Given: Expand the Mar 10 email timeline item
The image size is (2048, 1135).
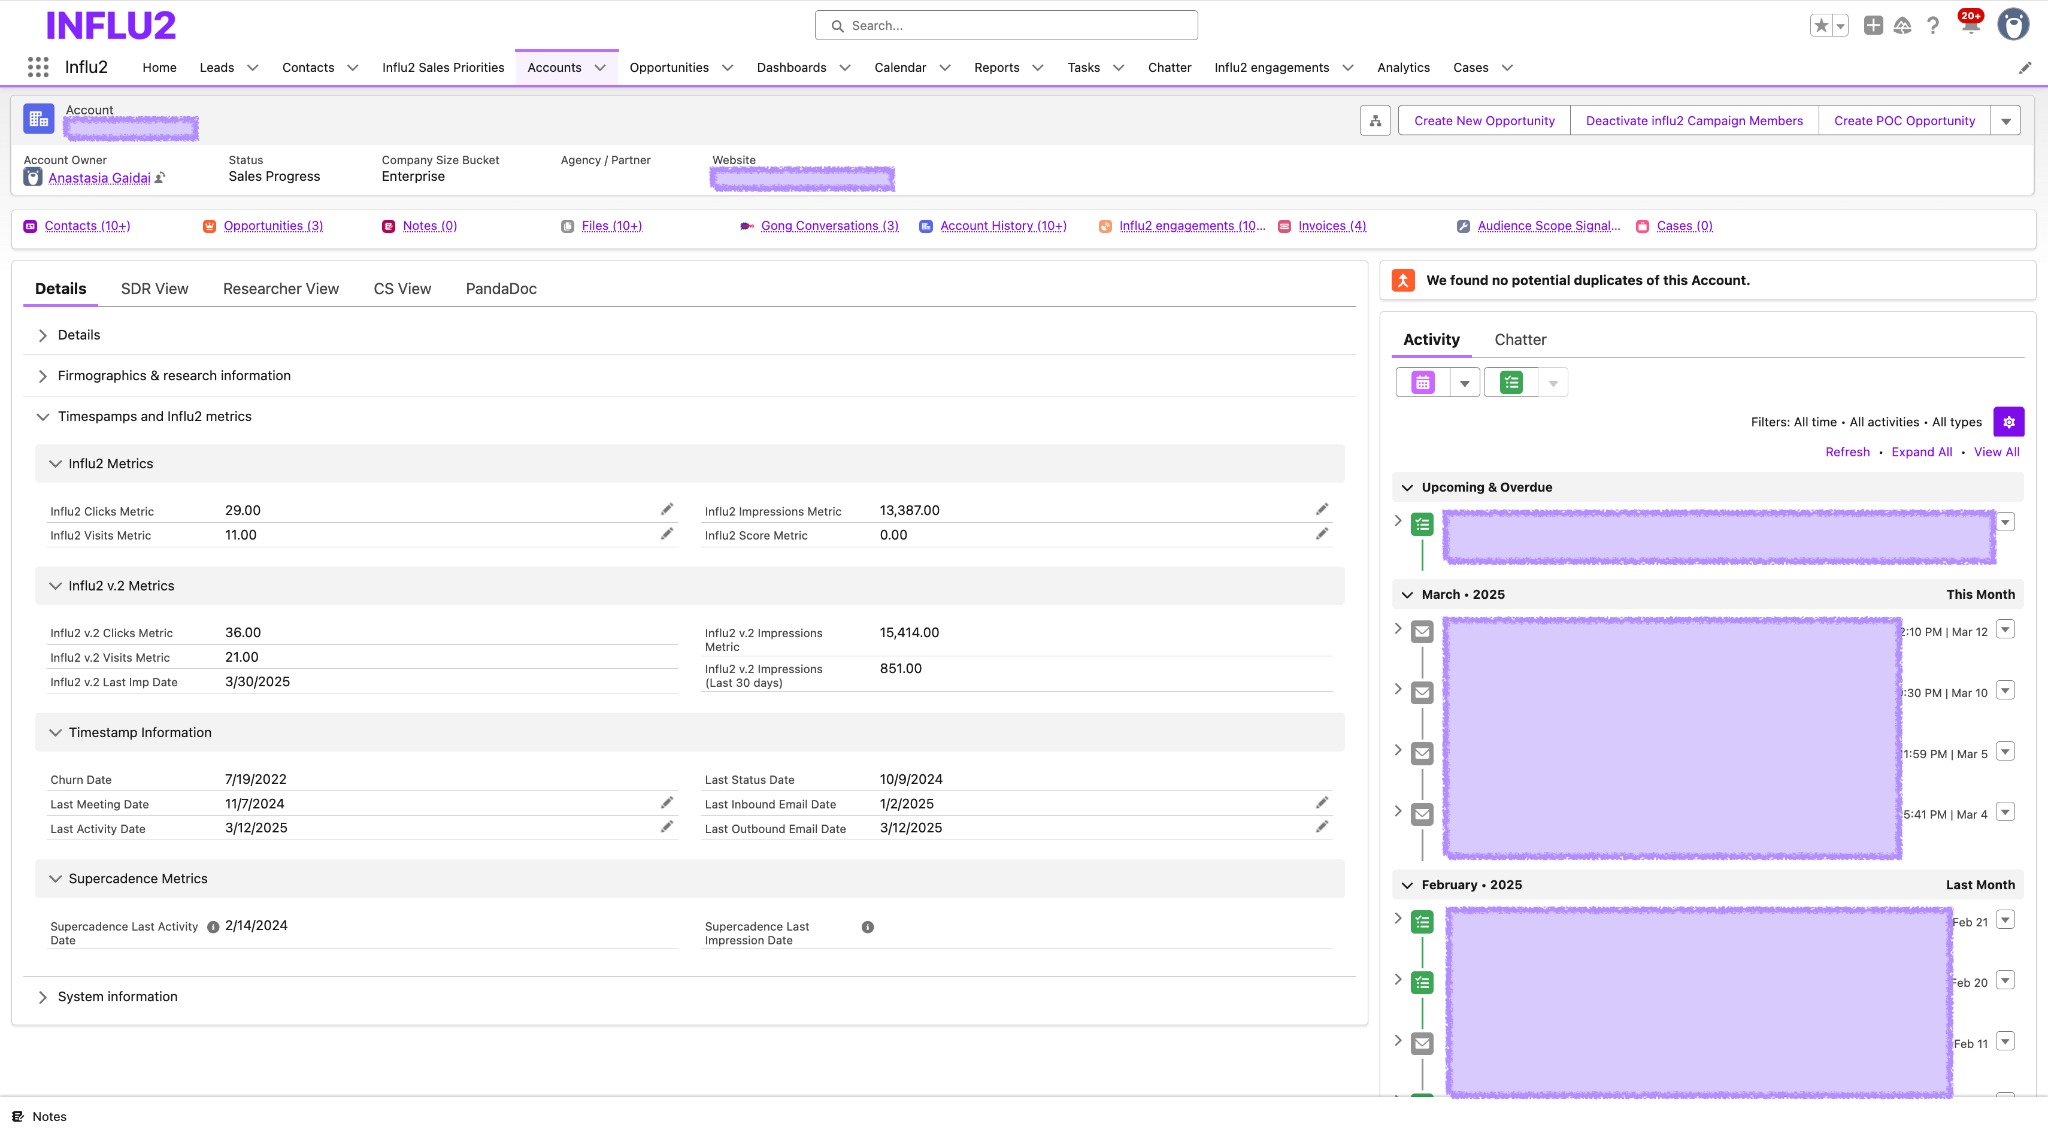Looking at the screenshot, I should point(1398,690).
